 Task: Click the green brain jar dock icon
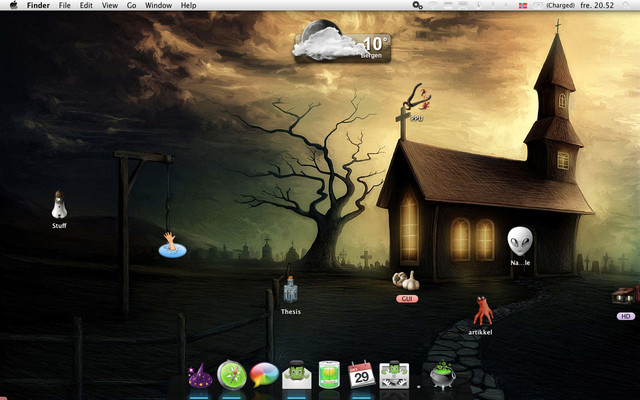[329, 375]
